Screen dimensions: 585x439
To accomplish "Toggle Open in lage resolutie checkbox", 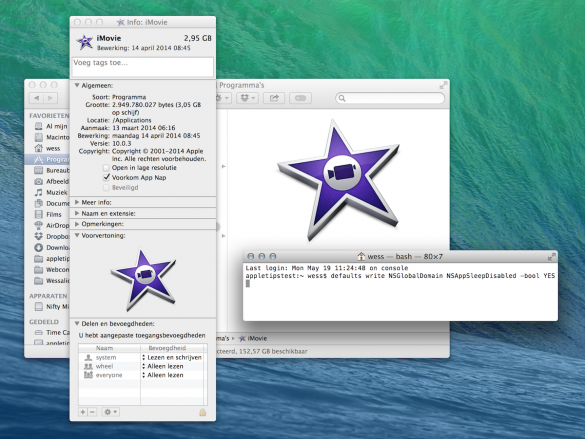I will (x=106, y=167).
